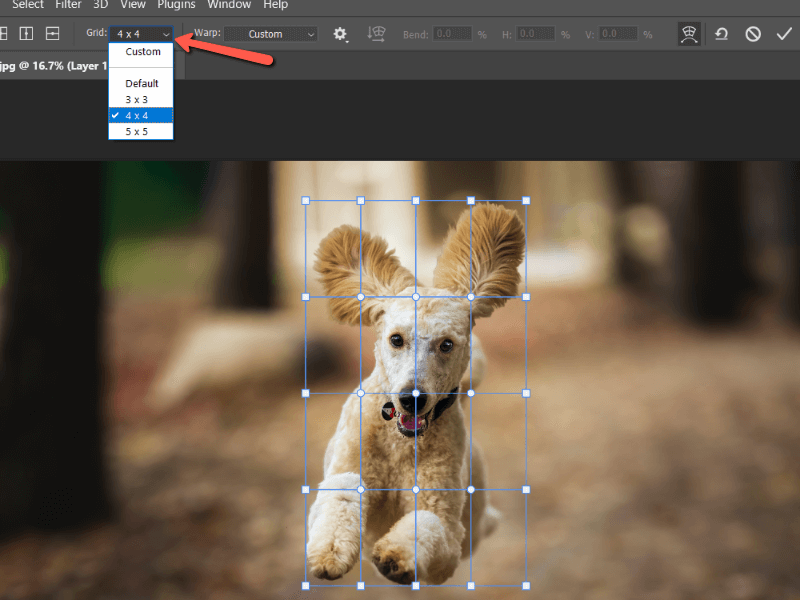Cancel the transform with the circle-slash icon
Viewport: 800px width, 600px height.
pos(753,33)
